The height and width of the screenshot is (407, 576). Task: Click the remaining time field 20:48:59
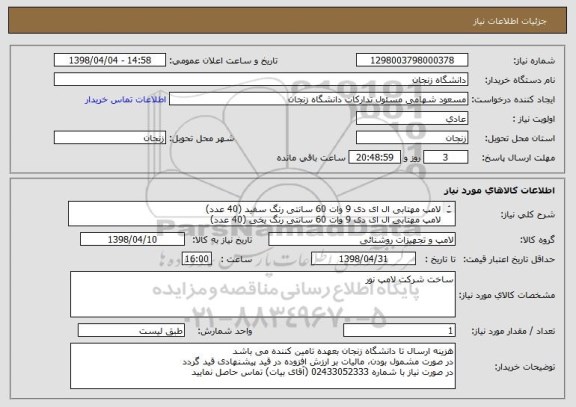click(x=374, y=157)
